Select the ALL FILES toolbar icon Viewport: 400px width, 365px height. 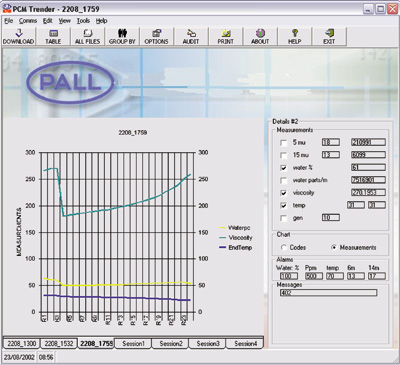click(88, 36)
